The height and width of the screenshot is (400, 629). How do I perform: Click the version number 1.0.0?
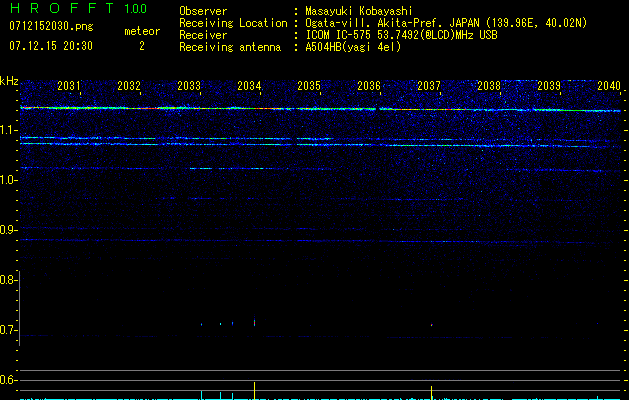[135, 9]
